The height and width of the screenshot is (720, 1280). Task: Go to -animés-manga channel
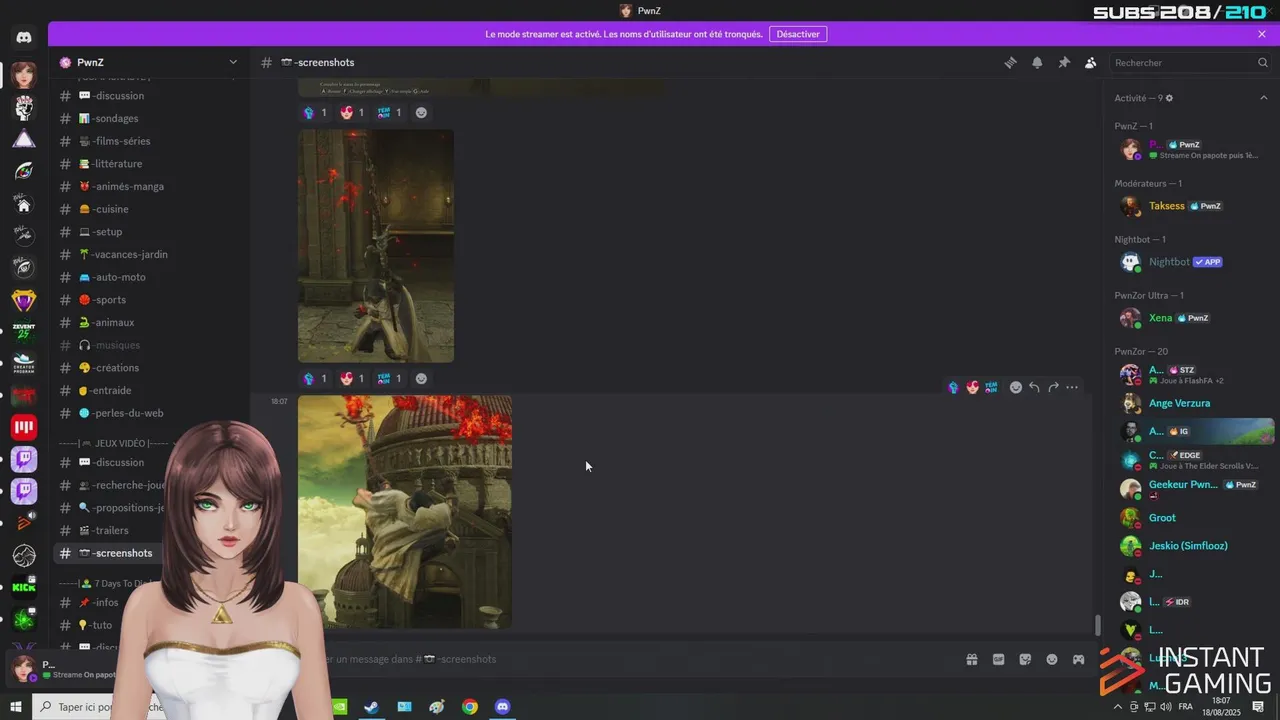tap(148, 186)
